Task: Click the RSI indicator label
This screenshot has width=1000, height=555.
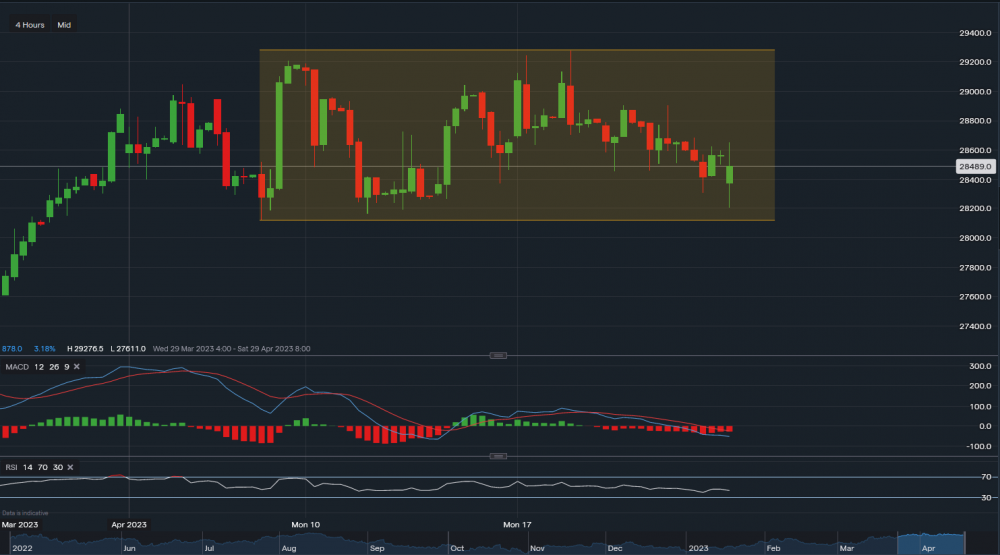Action: [x=11, y=467]
